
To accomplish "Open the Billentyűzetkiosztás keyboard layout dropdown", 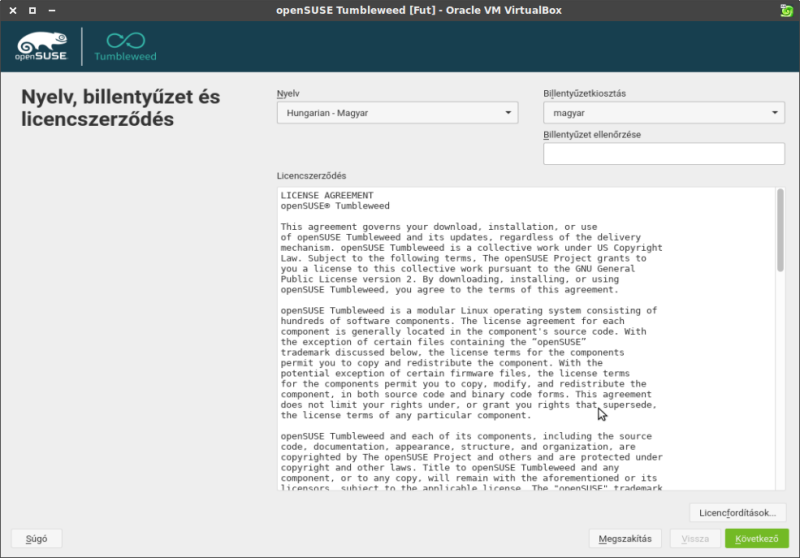I will (664, 113).
